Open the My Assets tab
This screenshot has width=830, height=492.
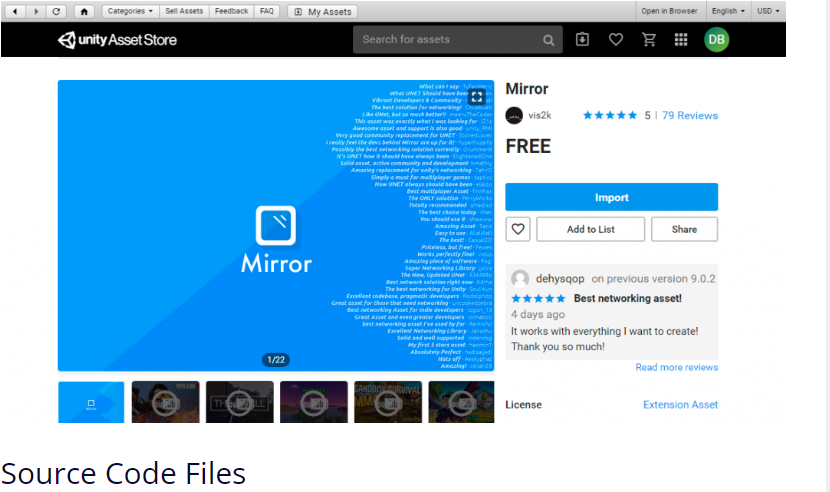322,11
